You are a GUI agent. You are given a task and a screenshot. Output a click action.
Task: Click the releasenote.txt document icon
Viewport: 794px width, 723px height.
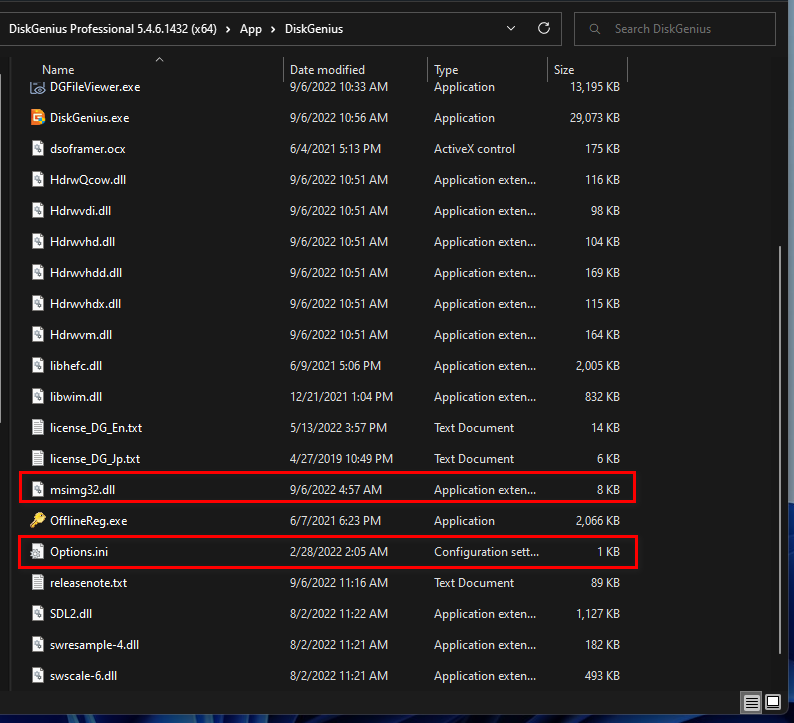point(38,582)
